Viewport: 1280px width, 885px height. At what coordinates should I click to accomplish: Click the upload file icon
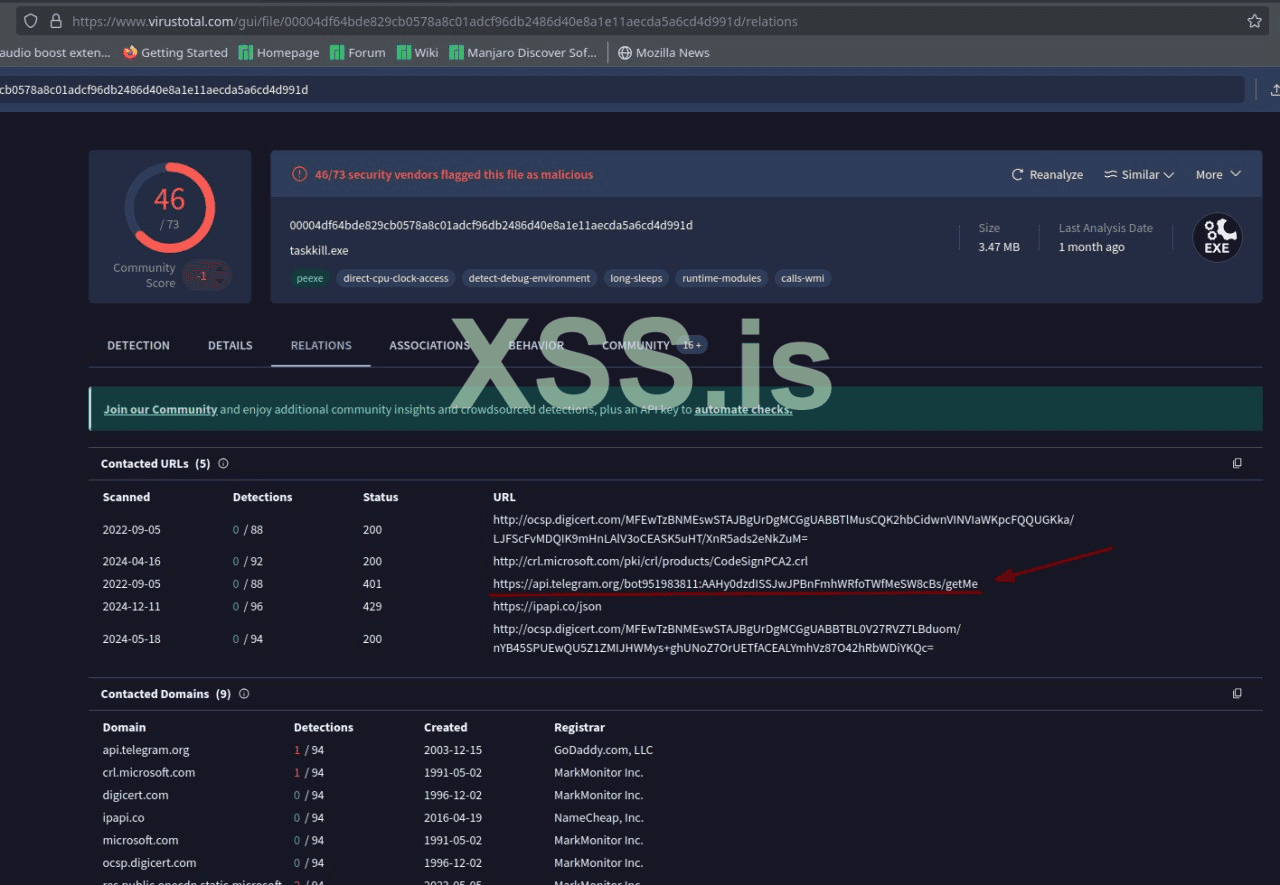pos(1274,90)
